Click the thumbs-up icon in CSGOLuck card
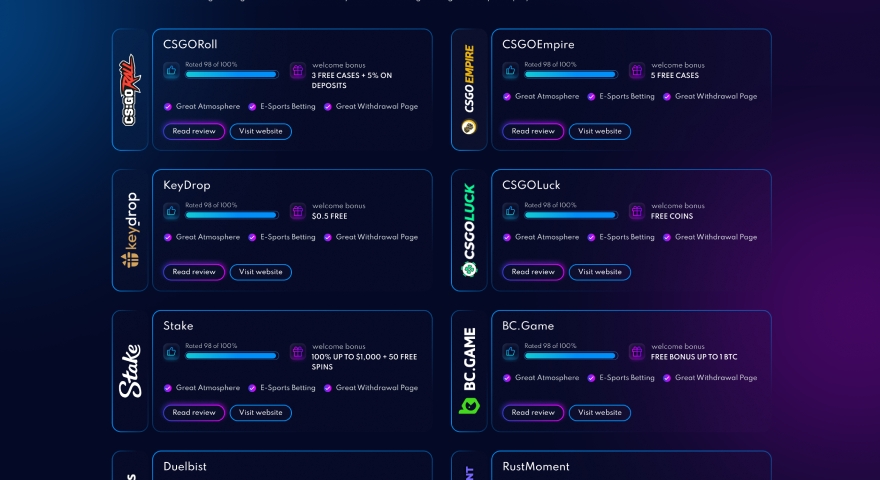Image resolution: width=880 pixels, height=480 pixels. pyautogui.click(x=510, y=211)
